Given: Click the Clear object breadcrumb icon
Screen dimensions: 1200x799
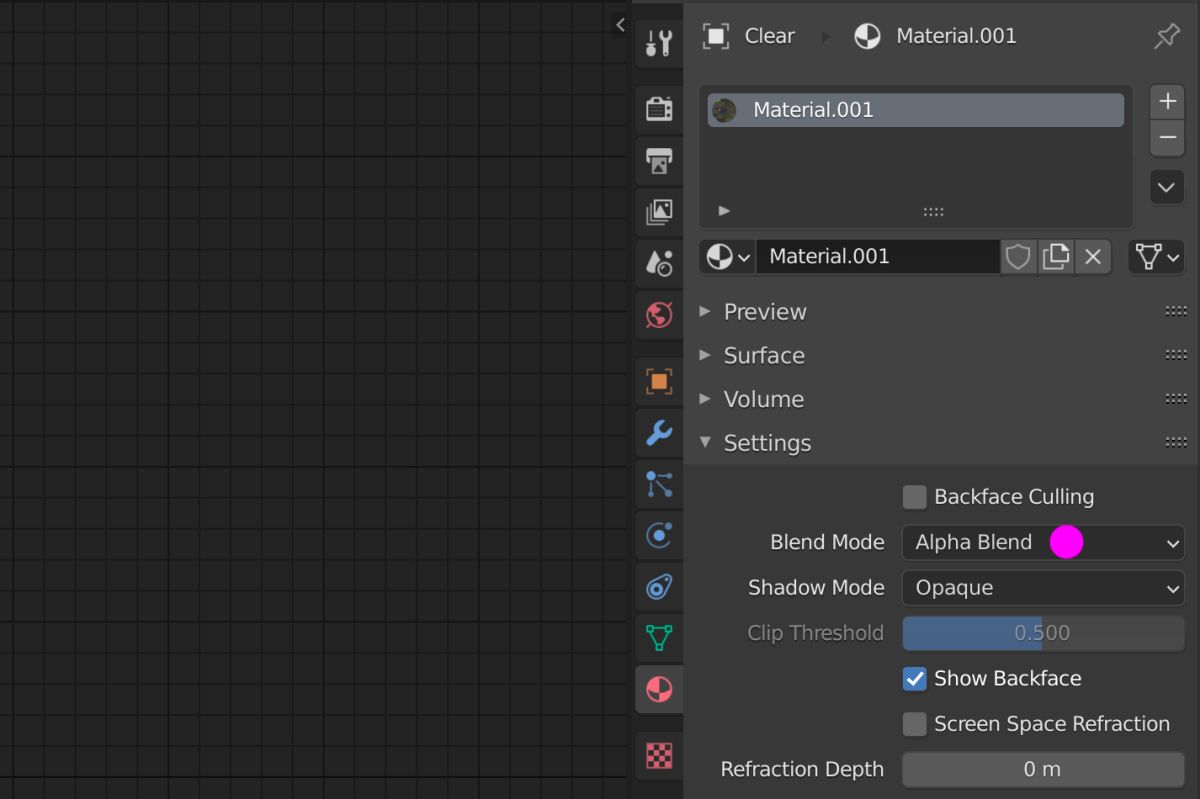Looking at the screenshot, I should 715,37.
